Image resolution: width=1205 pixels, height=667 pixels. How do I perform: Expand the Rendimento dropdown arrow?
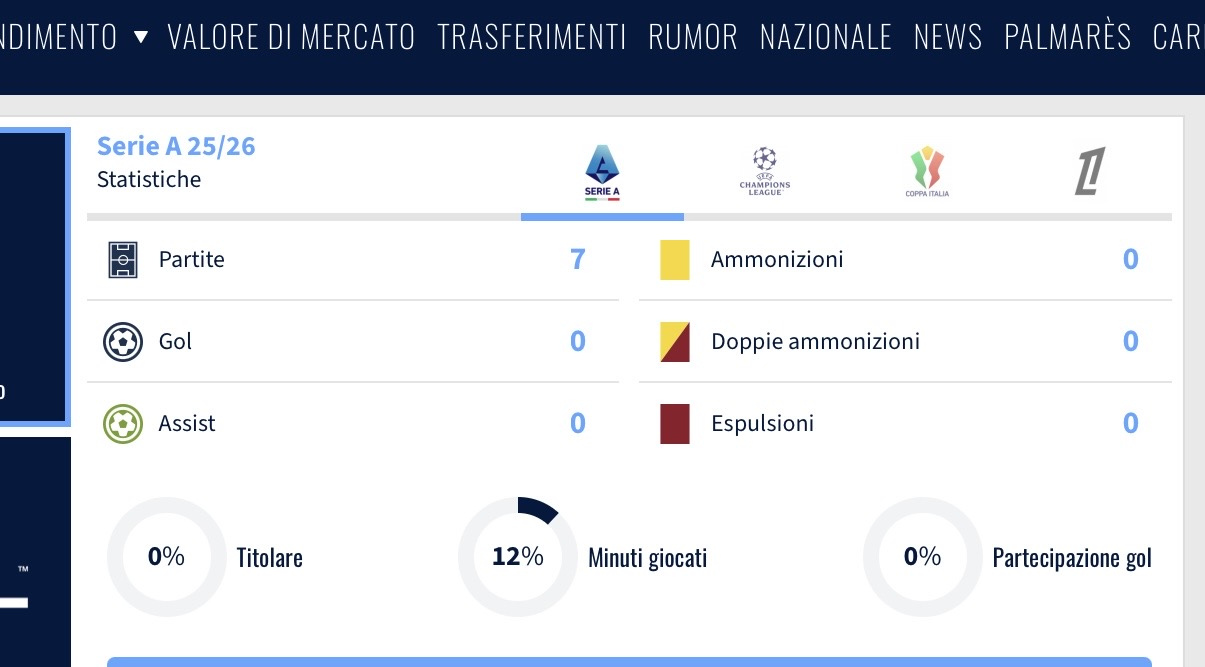point(141,38)
